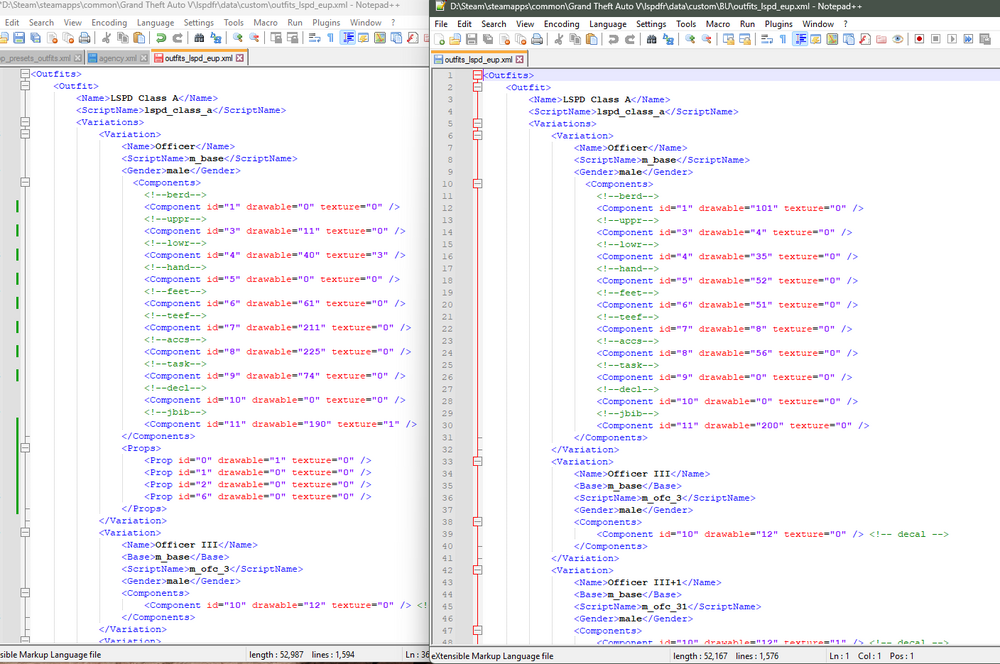
Task: Start macro recording in right window
Action: pos(919,40)
